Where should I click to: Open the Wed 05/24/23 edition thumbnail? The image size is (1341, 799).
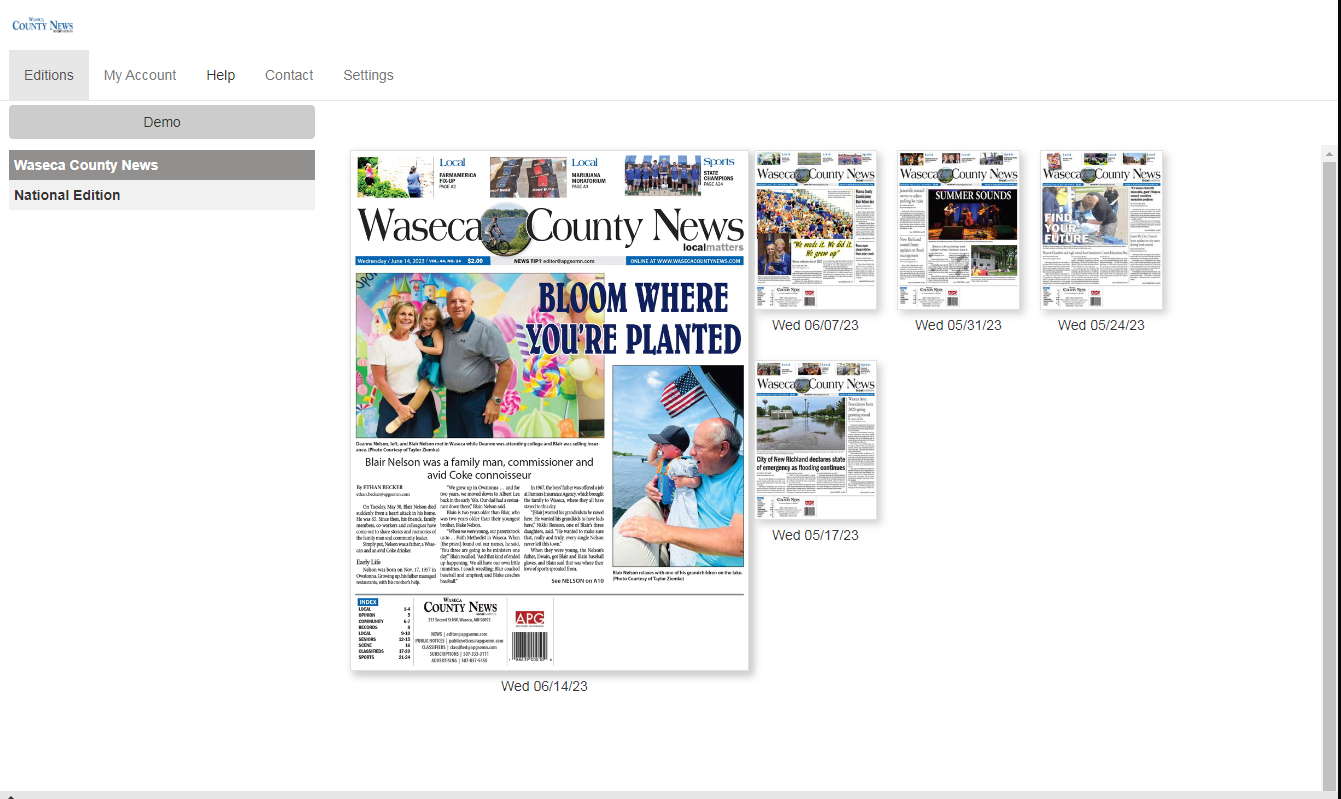click(x=1101, y=230)
